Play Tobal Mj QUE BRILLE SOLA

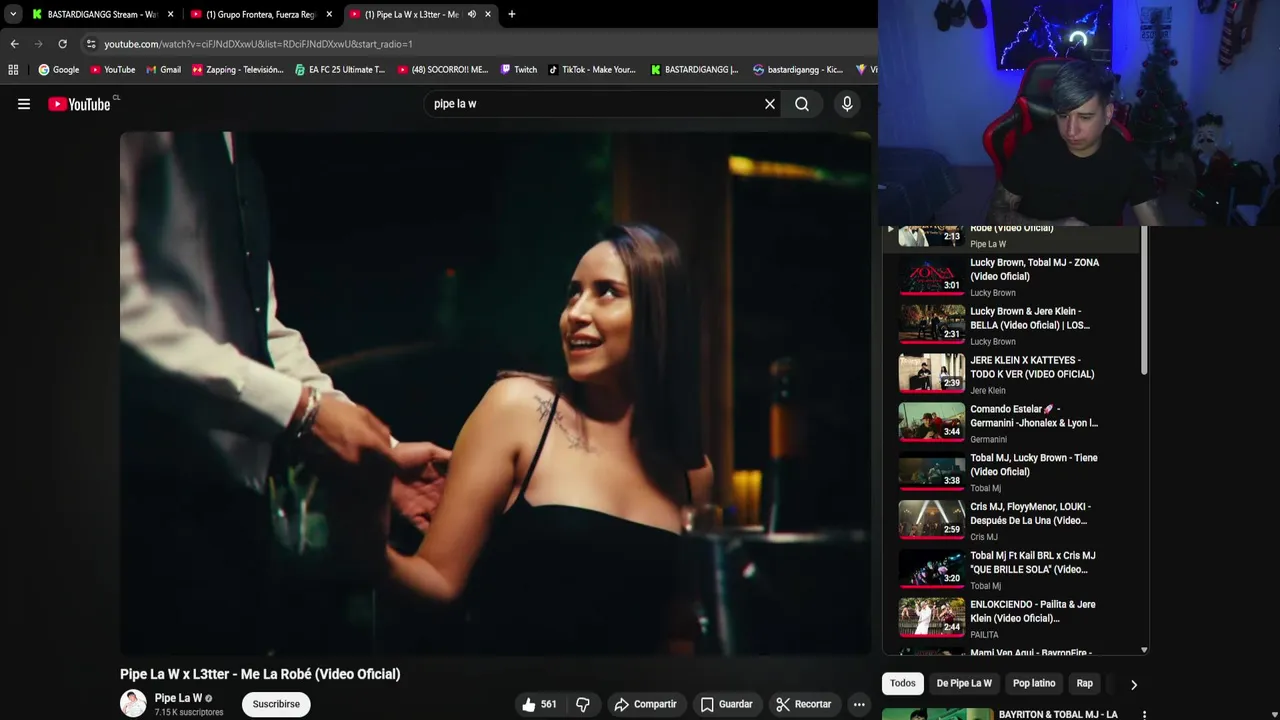point(1012,570)
